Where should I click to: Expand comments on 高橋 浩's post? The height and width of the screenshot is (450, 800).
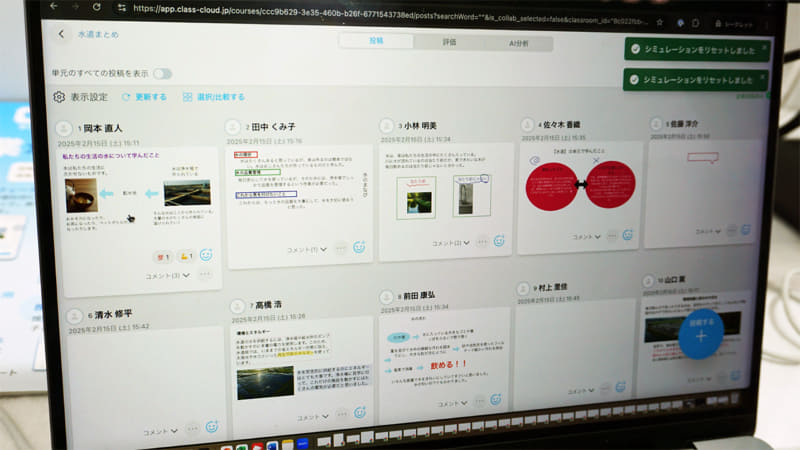313,417
